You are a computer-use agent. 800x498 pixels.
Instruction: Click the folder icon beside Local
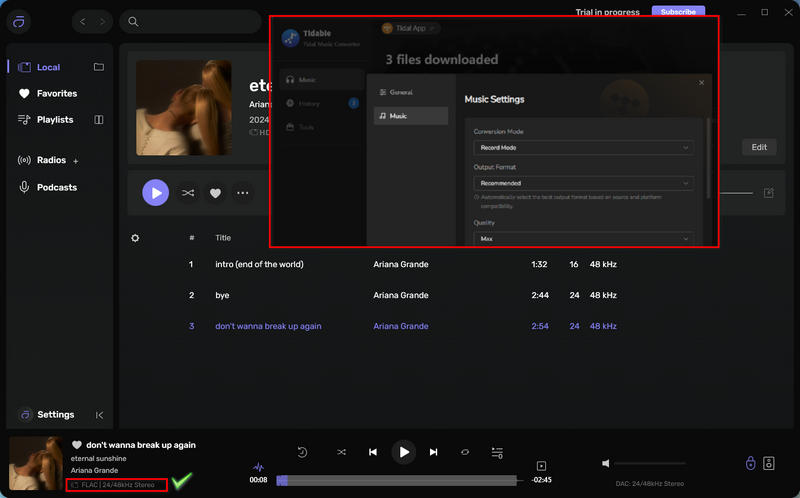point(99,67)
